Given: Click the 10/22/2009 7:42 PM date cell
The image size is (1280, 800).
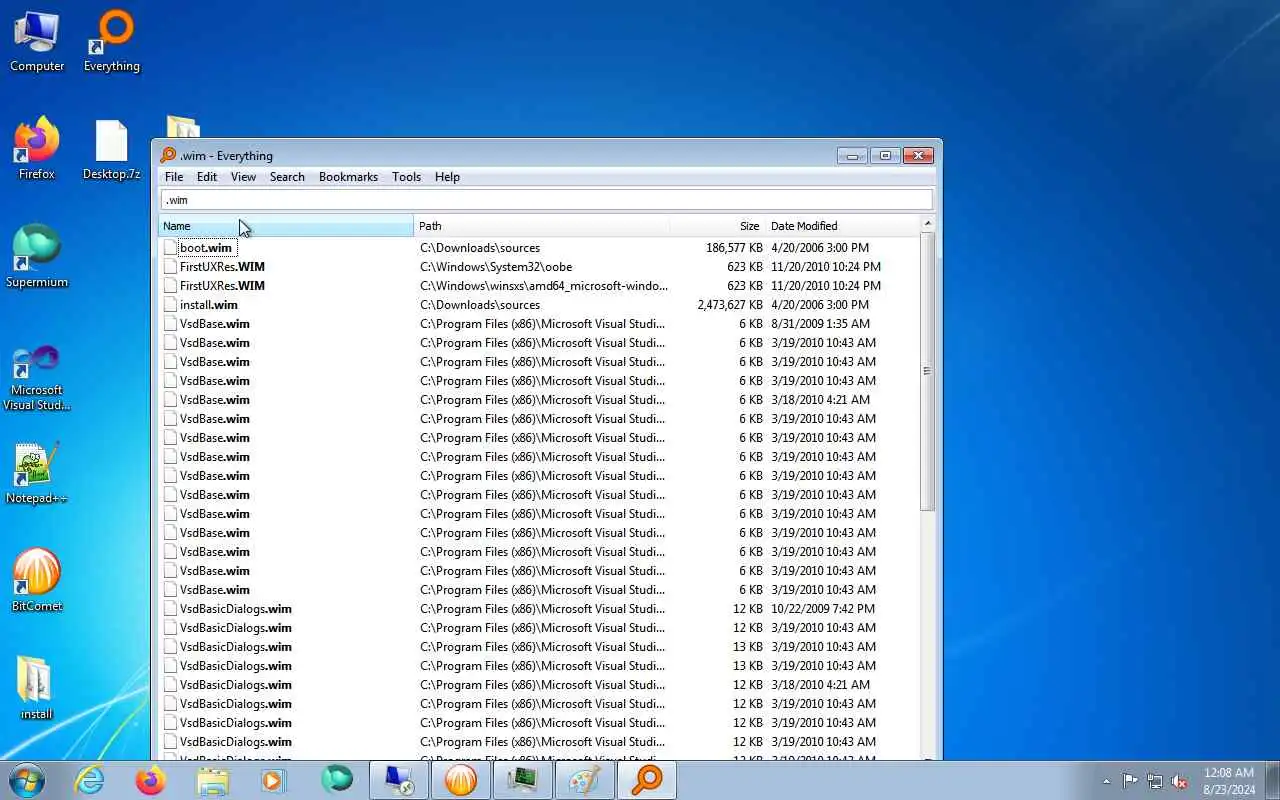Looking at the screenshot, I should [823, 609].
